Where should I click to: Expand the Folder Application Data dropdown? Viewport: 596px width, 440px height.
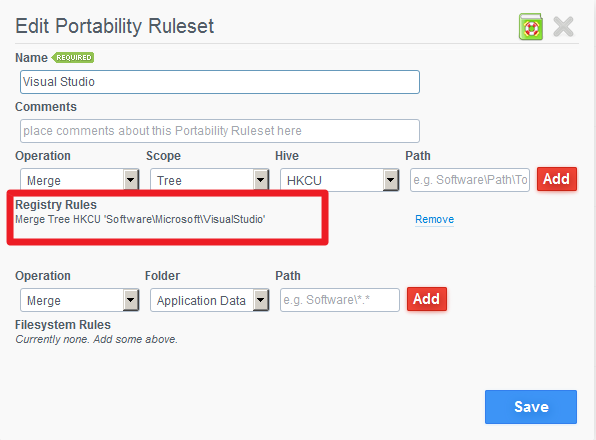[209, 300]
